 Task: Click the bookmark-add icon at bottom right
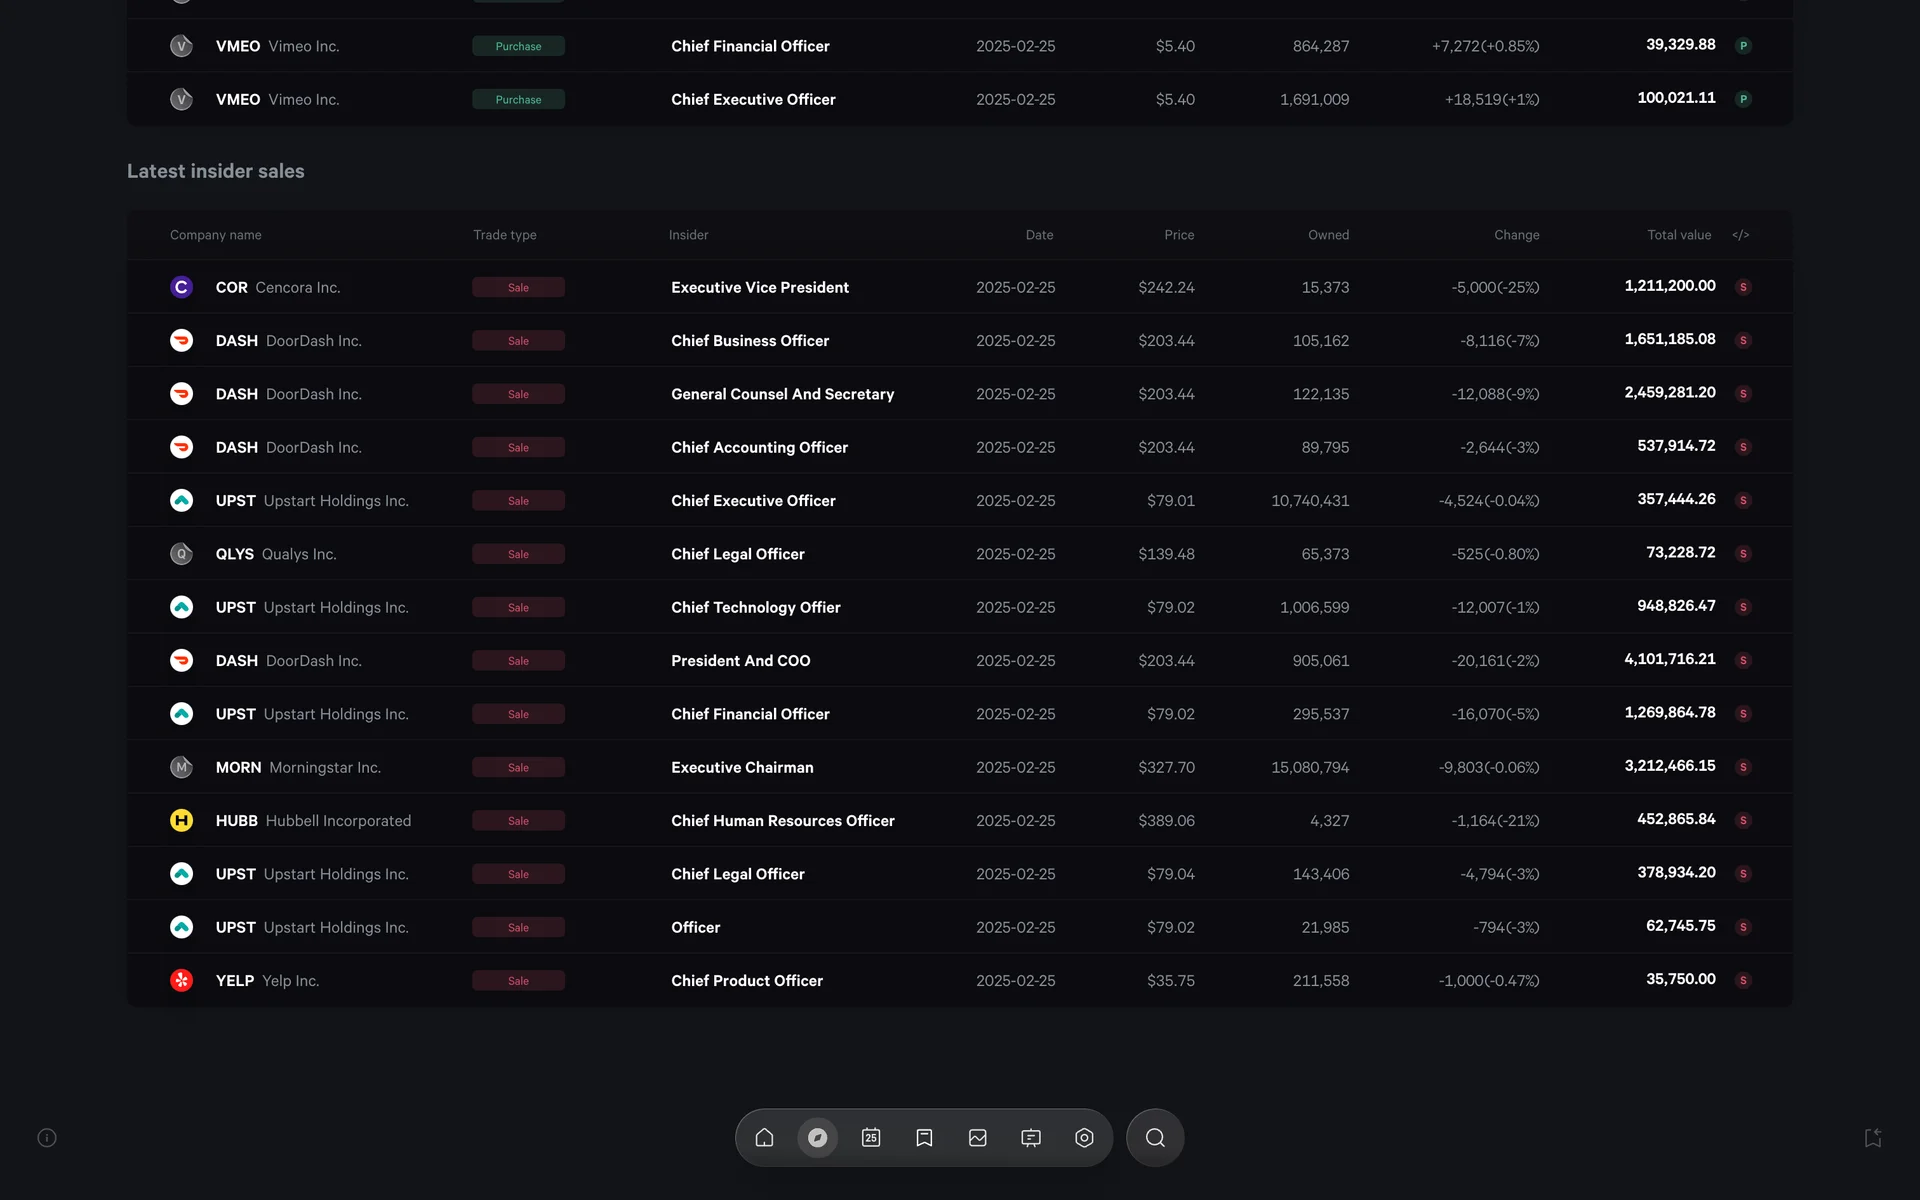pos(1873,1137)
